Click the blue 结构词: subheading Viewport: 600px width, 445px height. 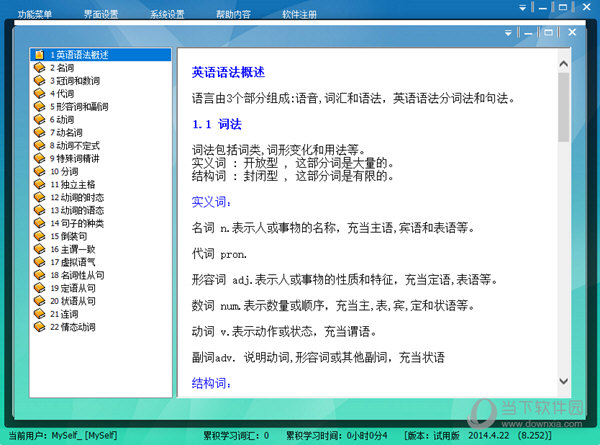[x=211, y=383]
